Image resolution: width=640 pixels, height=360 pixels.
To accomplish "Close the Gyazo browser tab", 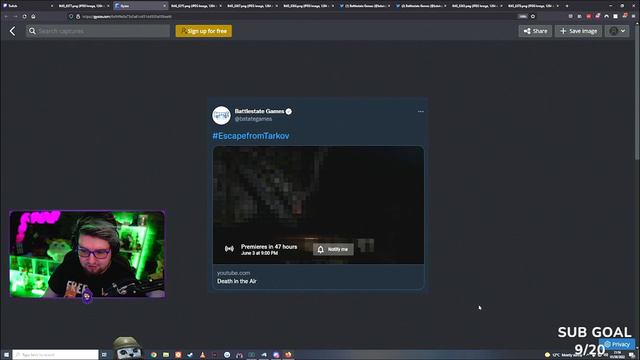I will (x=164, y=6).
